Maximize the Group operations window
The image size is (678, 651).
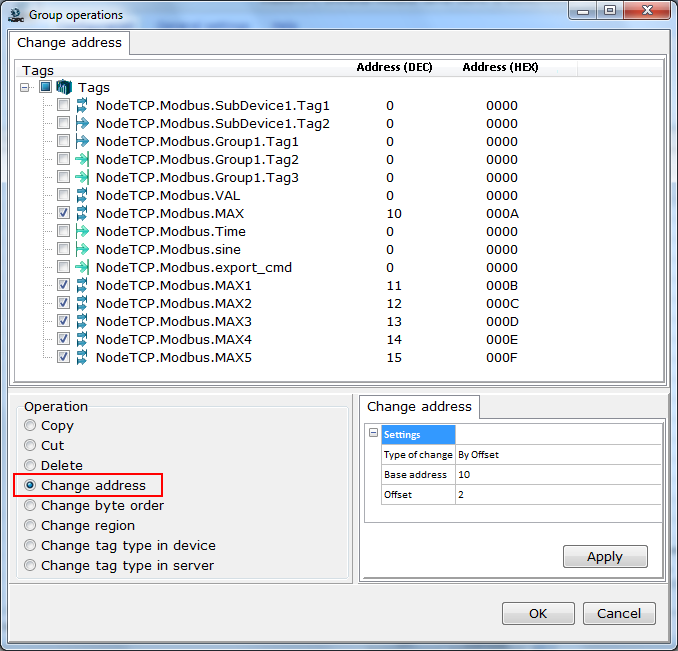click(610, 10)
